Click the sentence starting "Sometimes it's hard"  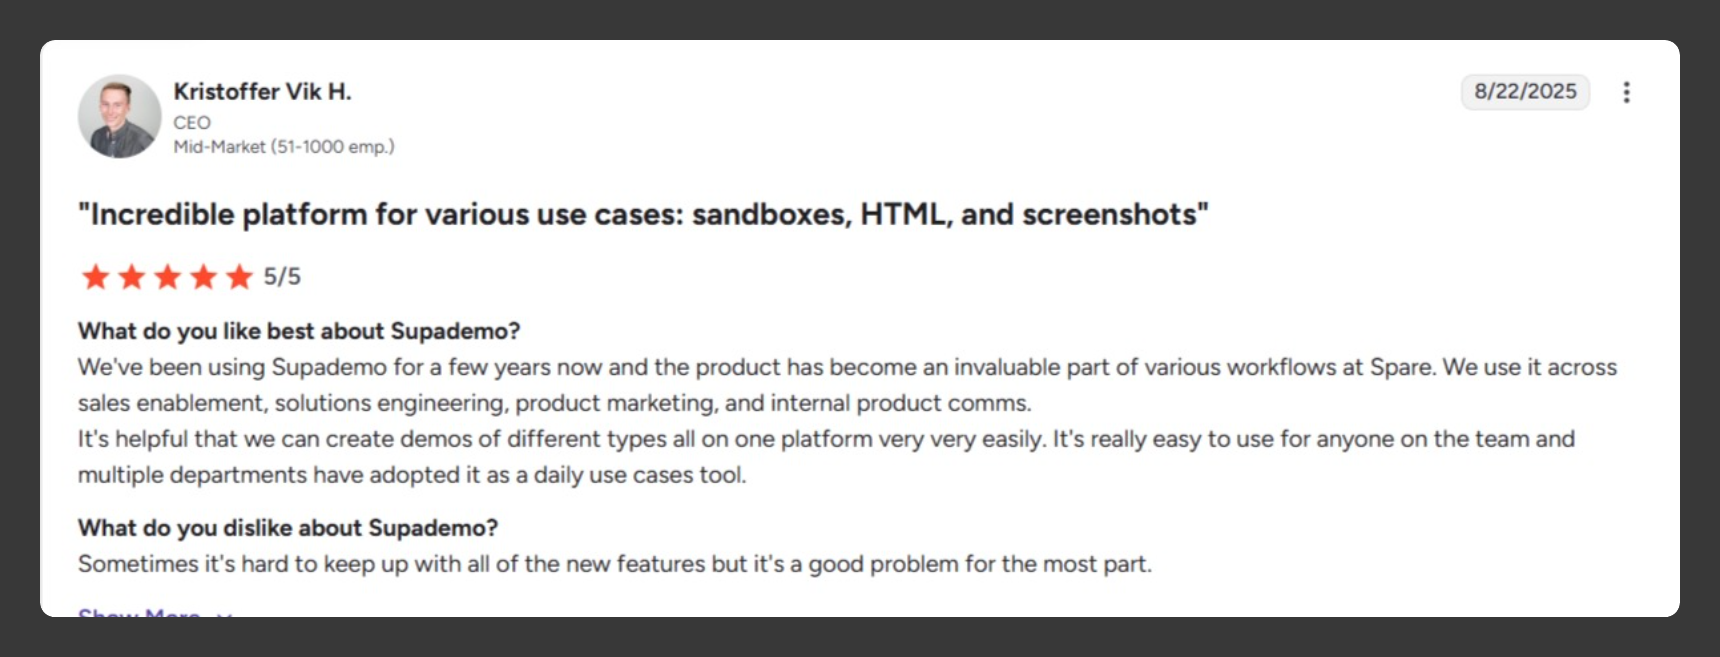coord(614,564)
